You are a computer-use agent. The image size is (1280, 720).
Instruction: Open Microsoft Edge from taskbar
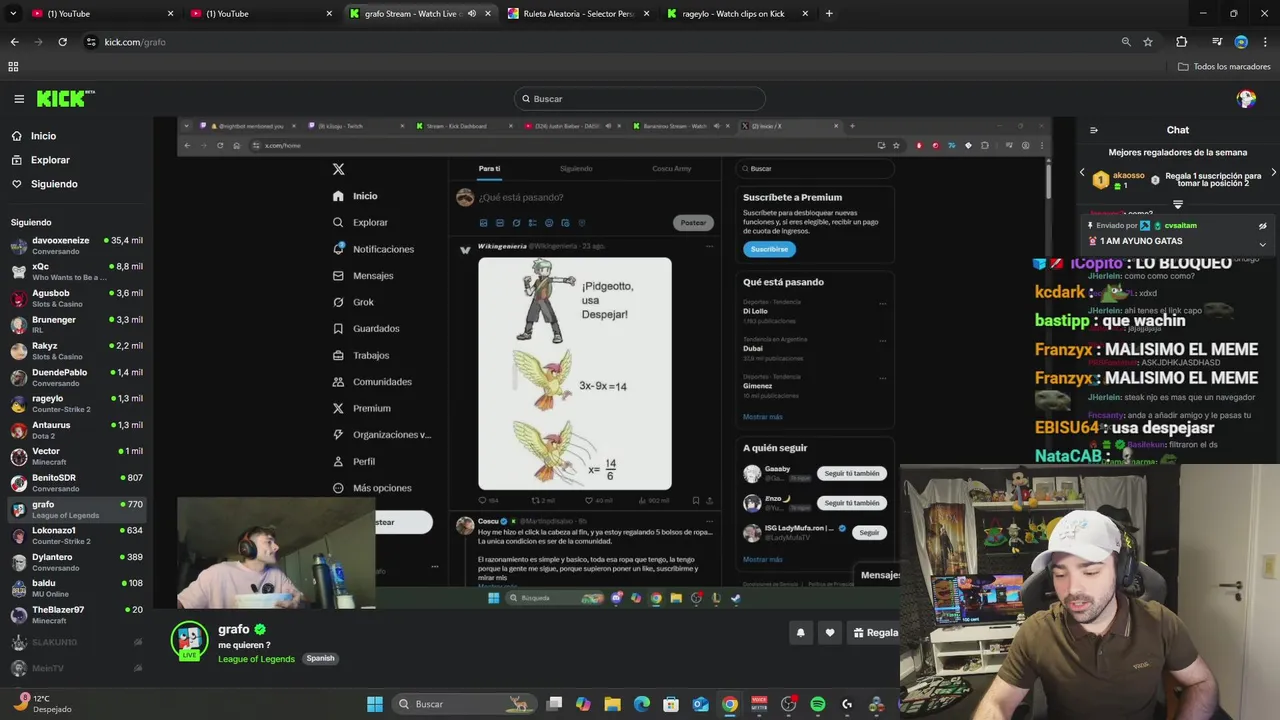[x=642, y=704]
